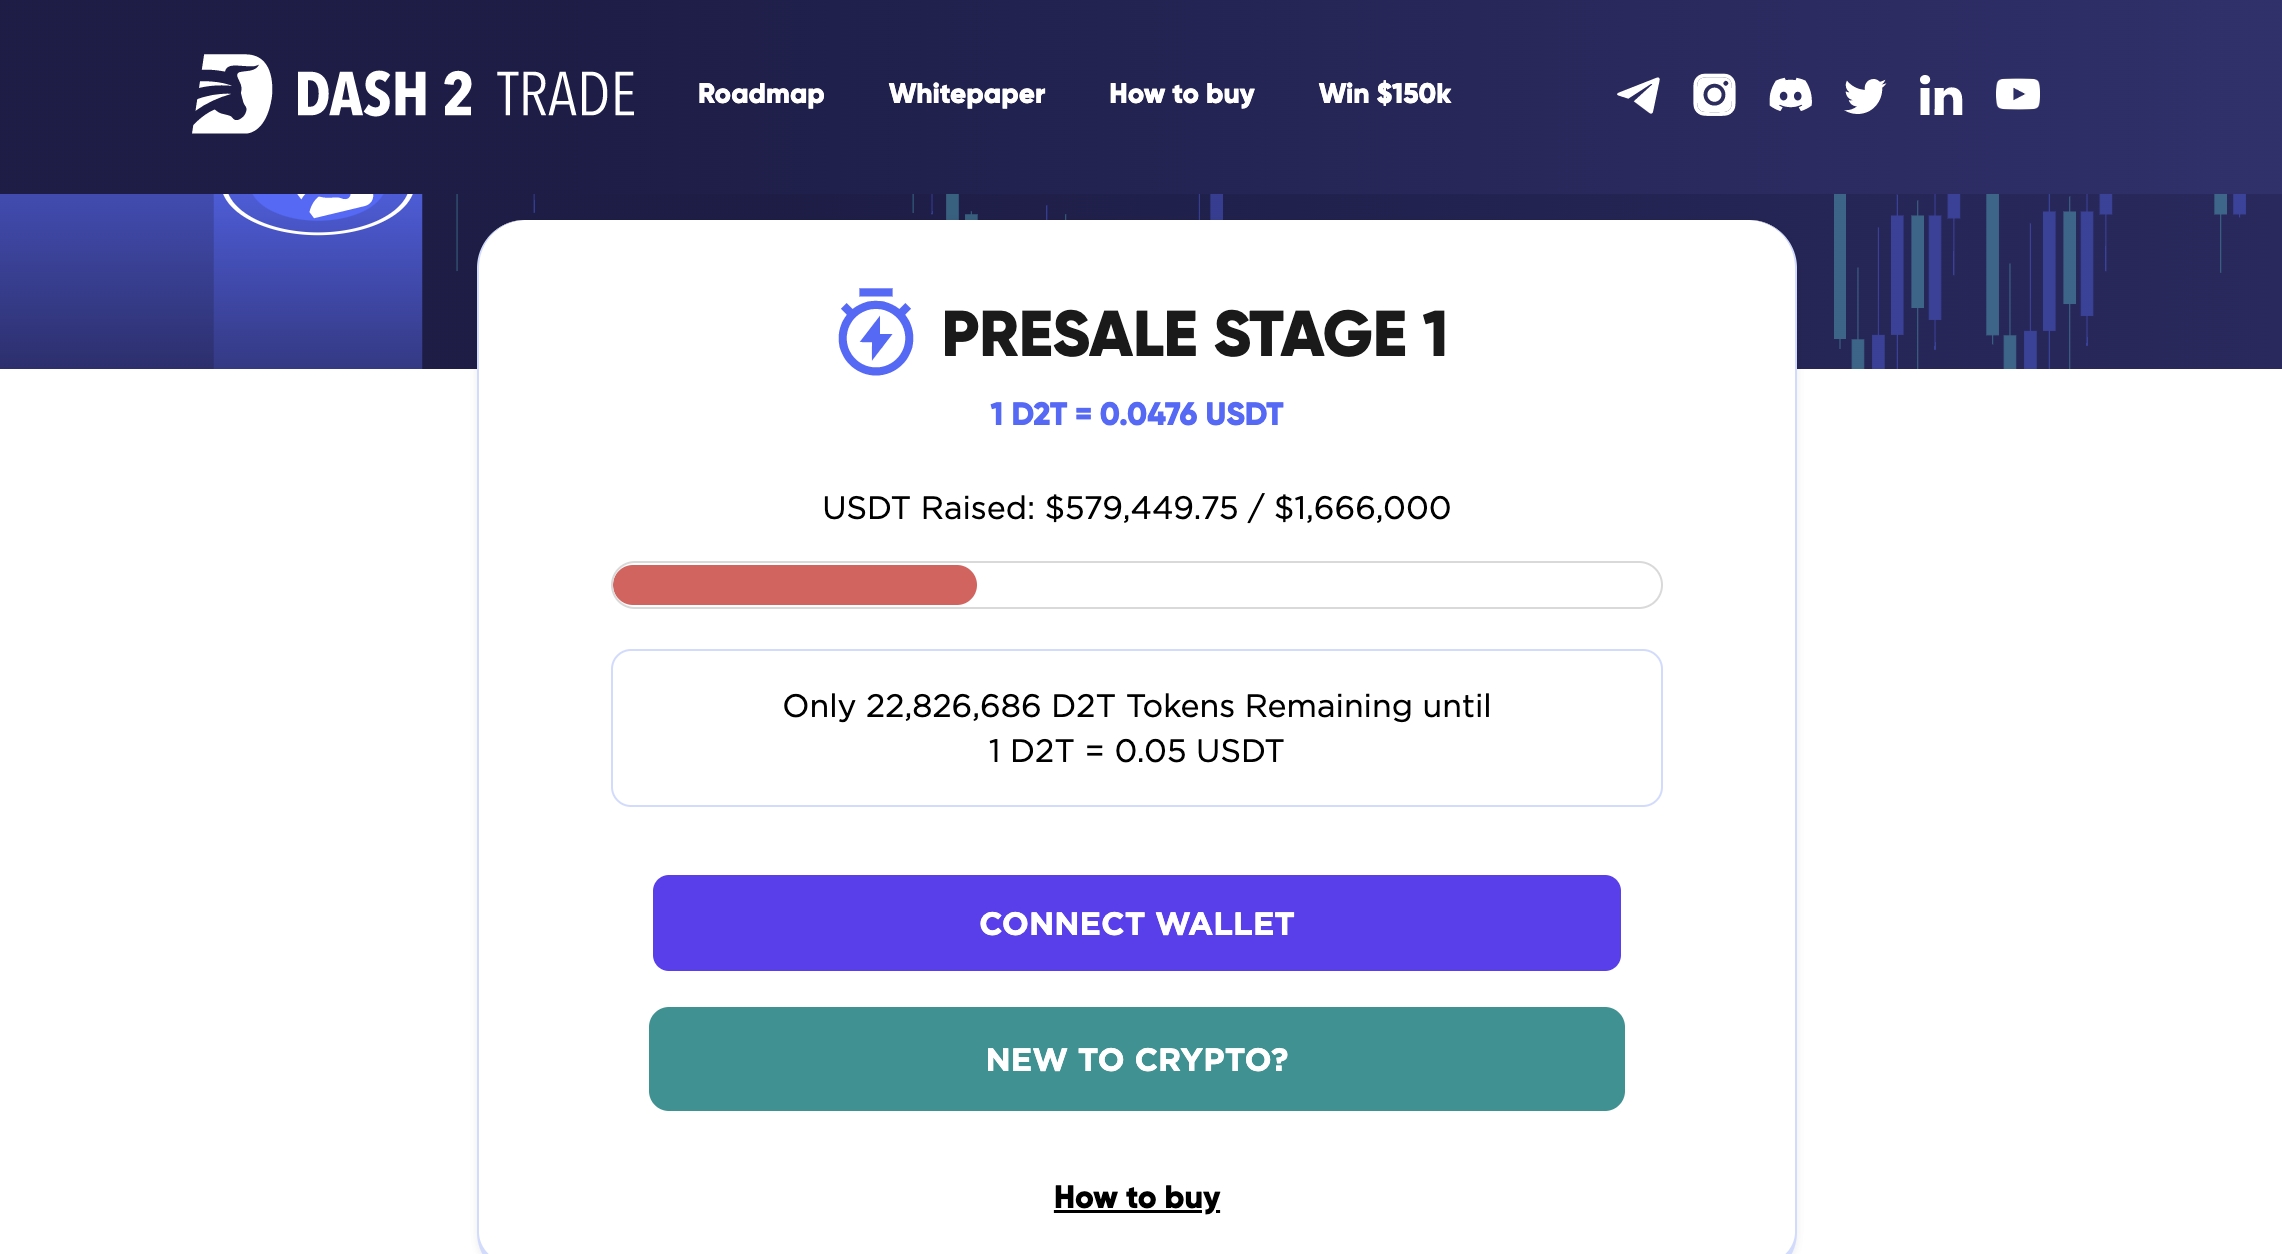2282x1254 pixels.
Task: Click the PRESALE STAGE 1 heading
Action: point(1195,333)
